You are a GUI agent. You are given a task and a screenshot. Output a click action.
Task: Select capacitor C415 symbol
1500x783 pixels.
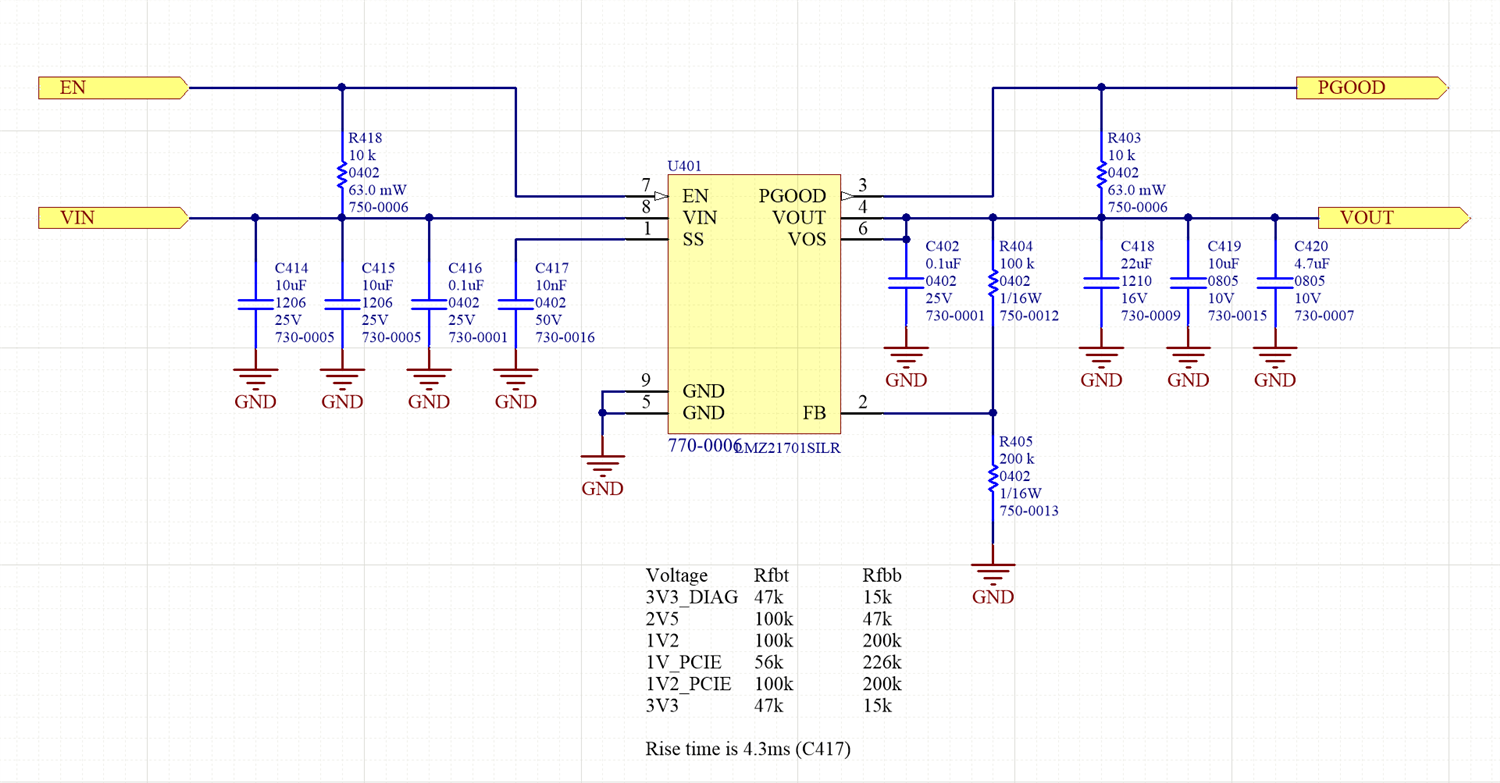click(x=342, y=304)
